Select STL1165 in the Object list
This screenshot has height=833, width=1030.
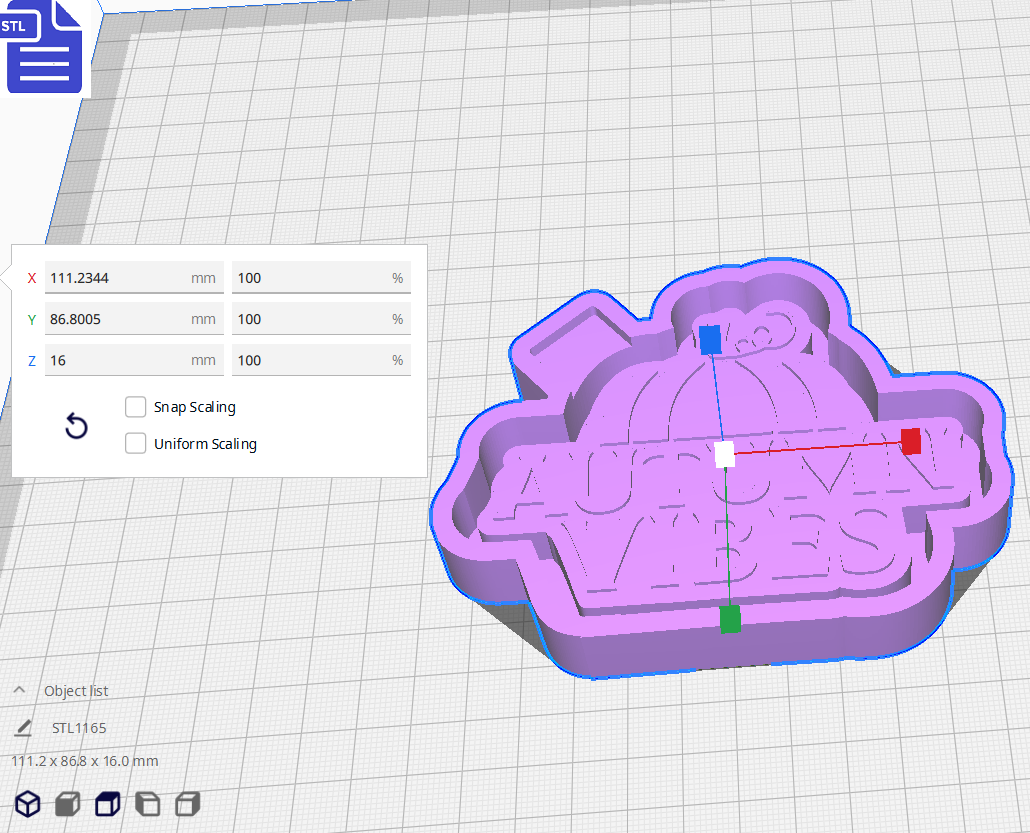coord(79,728)
